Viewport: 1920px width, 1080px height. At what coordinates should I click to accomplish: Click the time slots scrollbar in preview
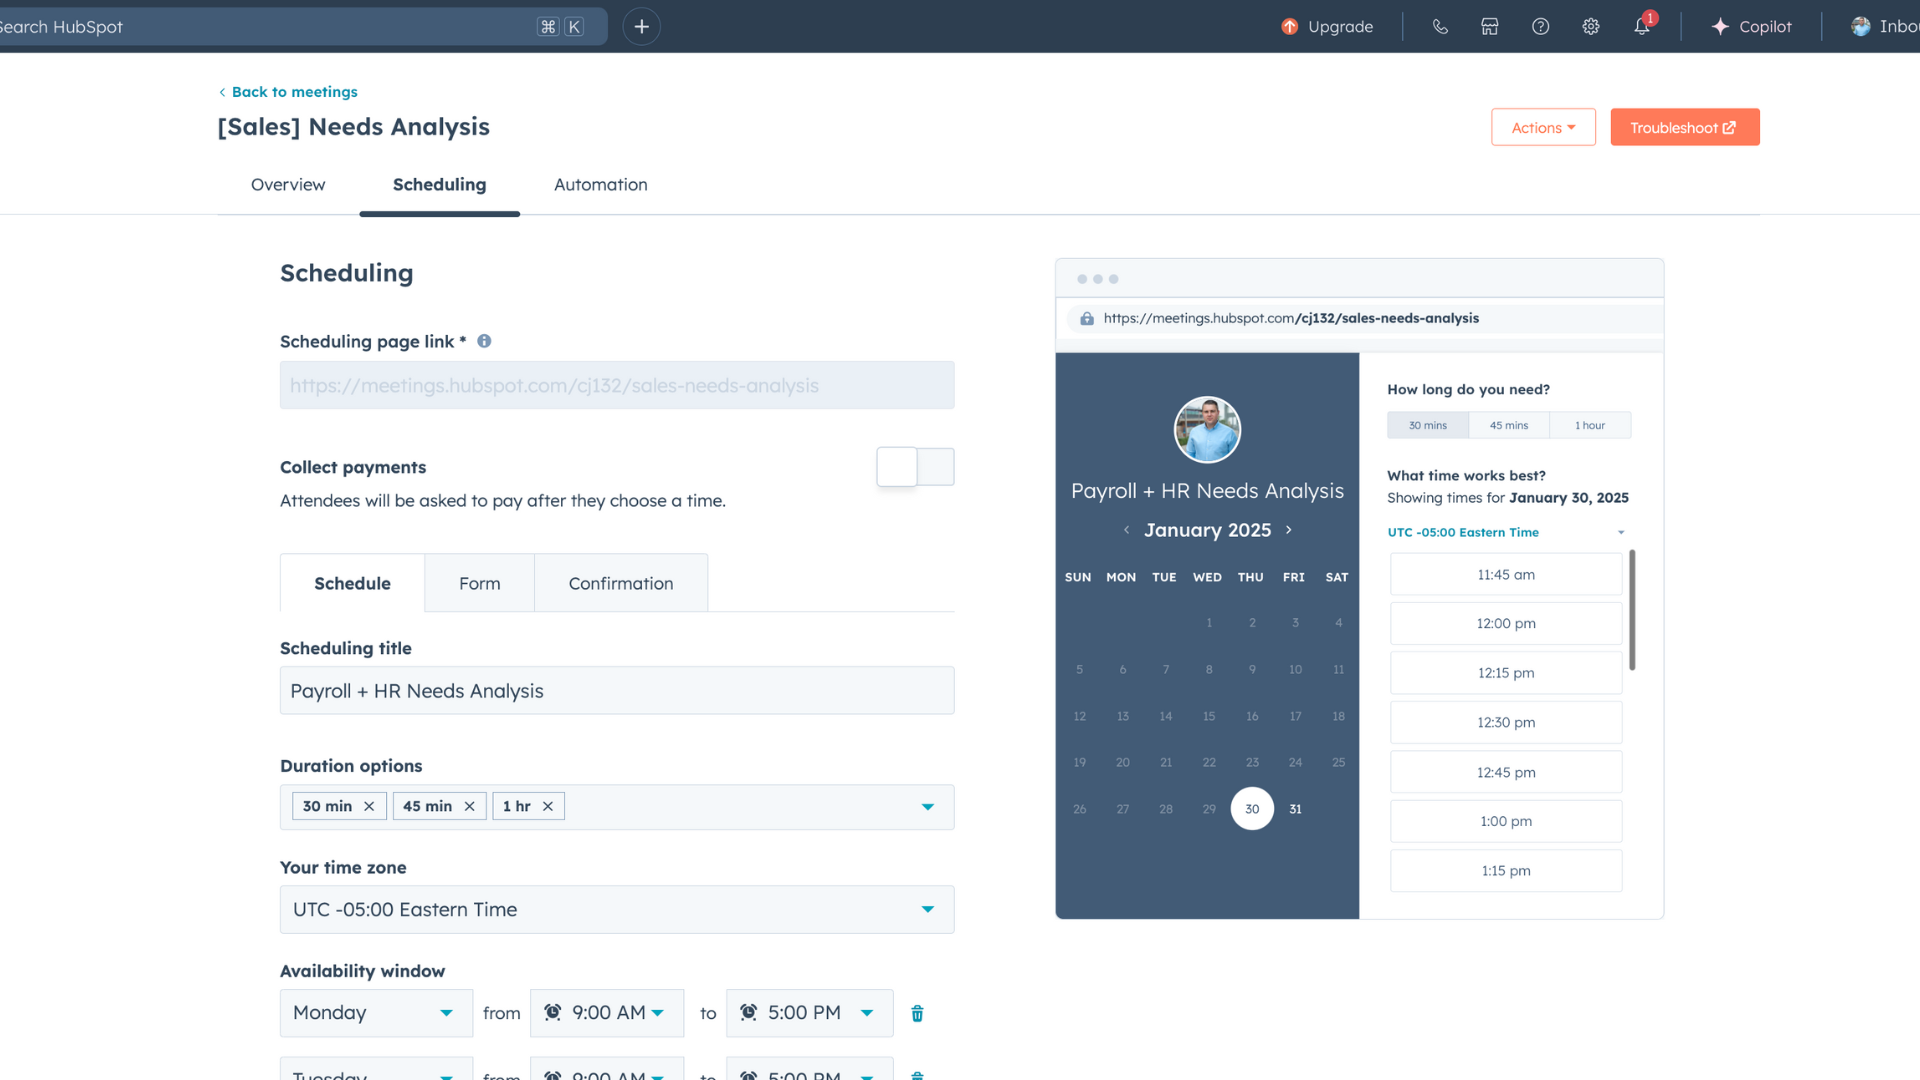pyautogui.click(x=1632, y=610)
